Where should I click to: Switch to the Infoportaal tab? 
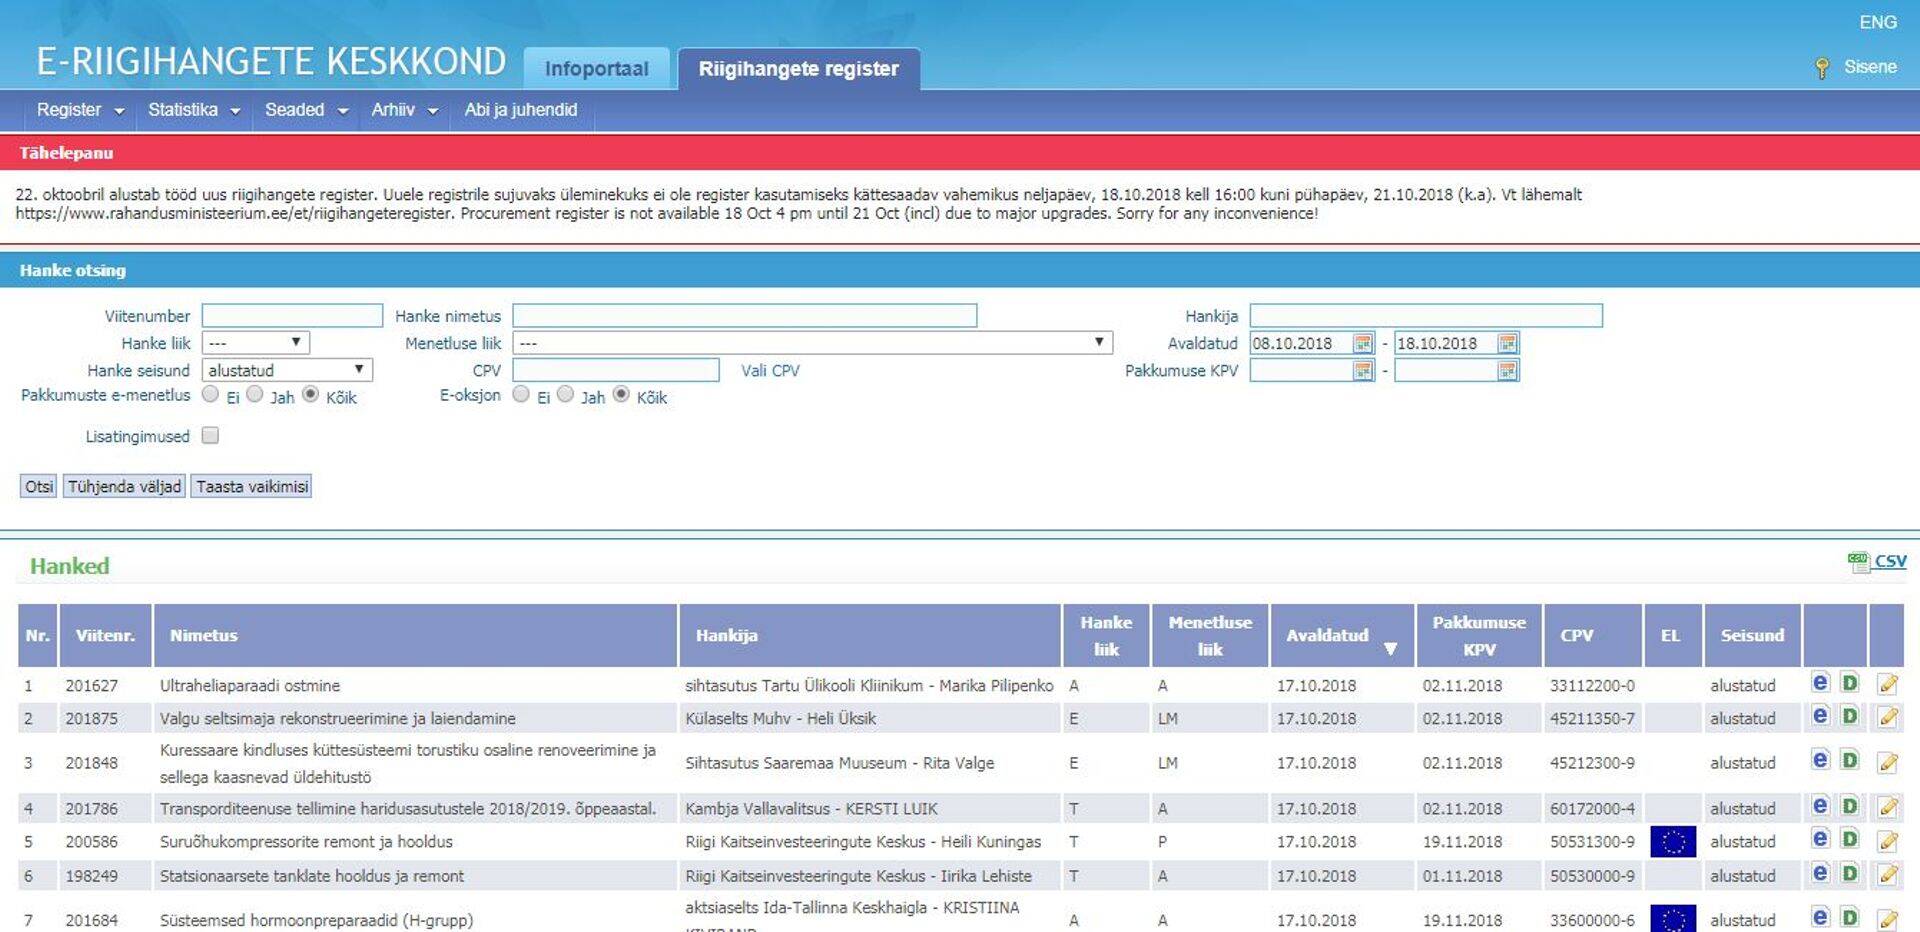[x=597, y=67]
